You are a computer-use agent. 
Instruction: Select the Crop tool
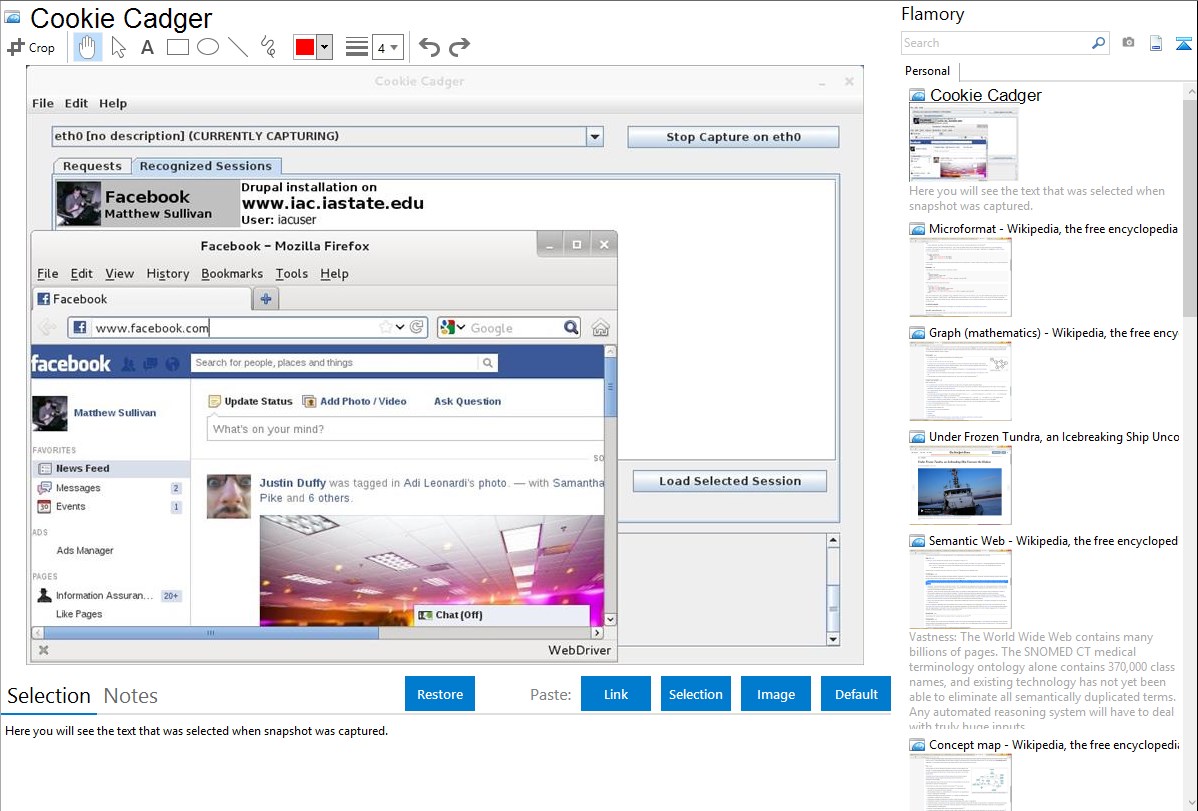tap(31, 47)
